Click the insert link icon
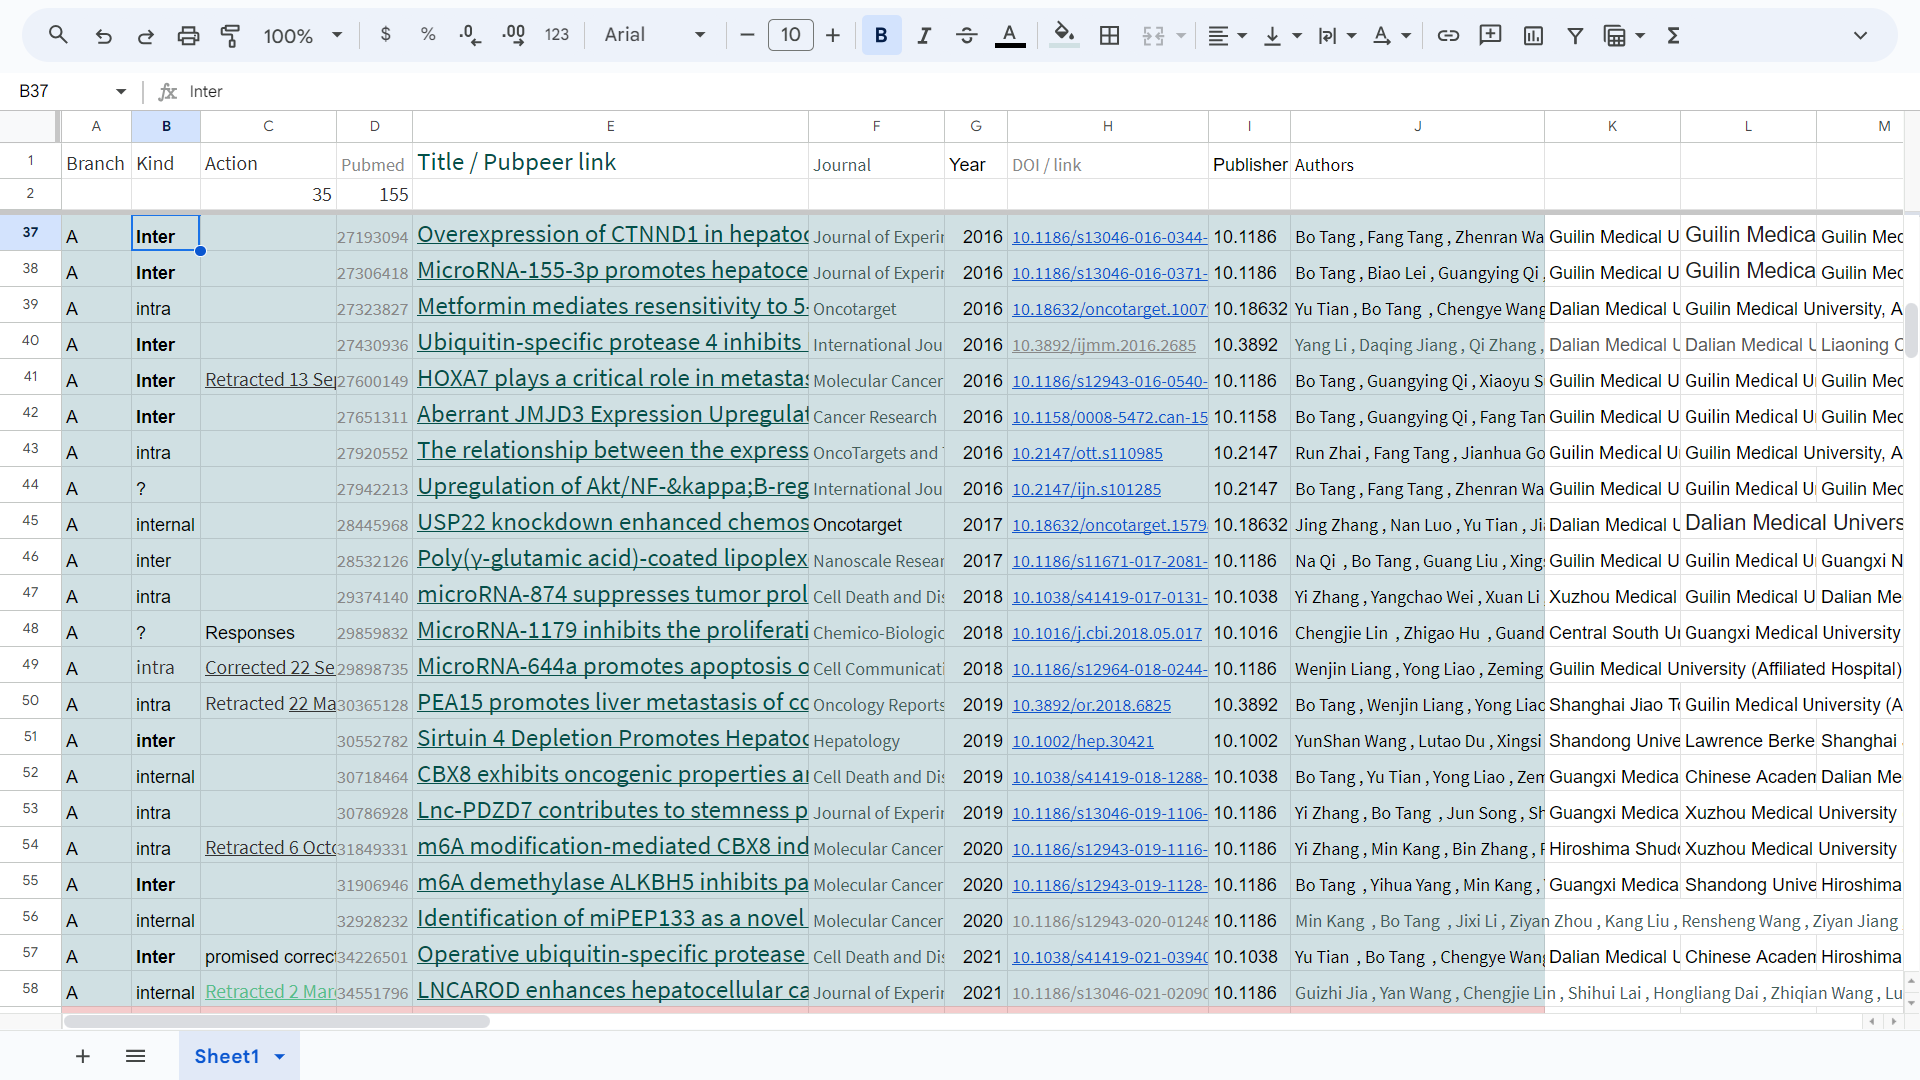Viewport: 1920px width, 1080px height. pos(1447,36)
